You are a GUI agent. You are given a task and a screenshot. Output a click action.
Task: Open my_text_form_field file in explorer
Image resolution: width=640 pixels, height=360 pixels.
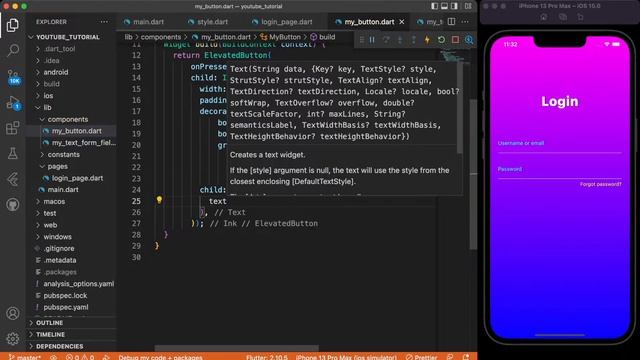[x=84, y=143]
